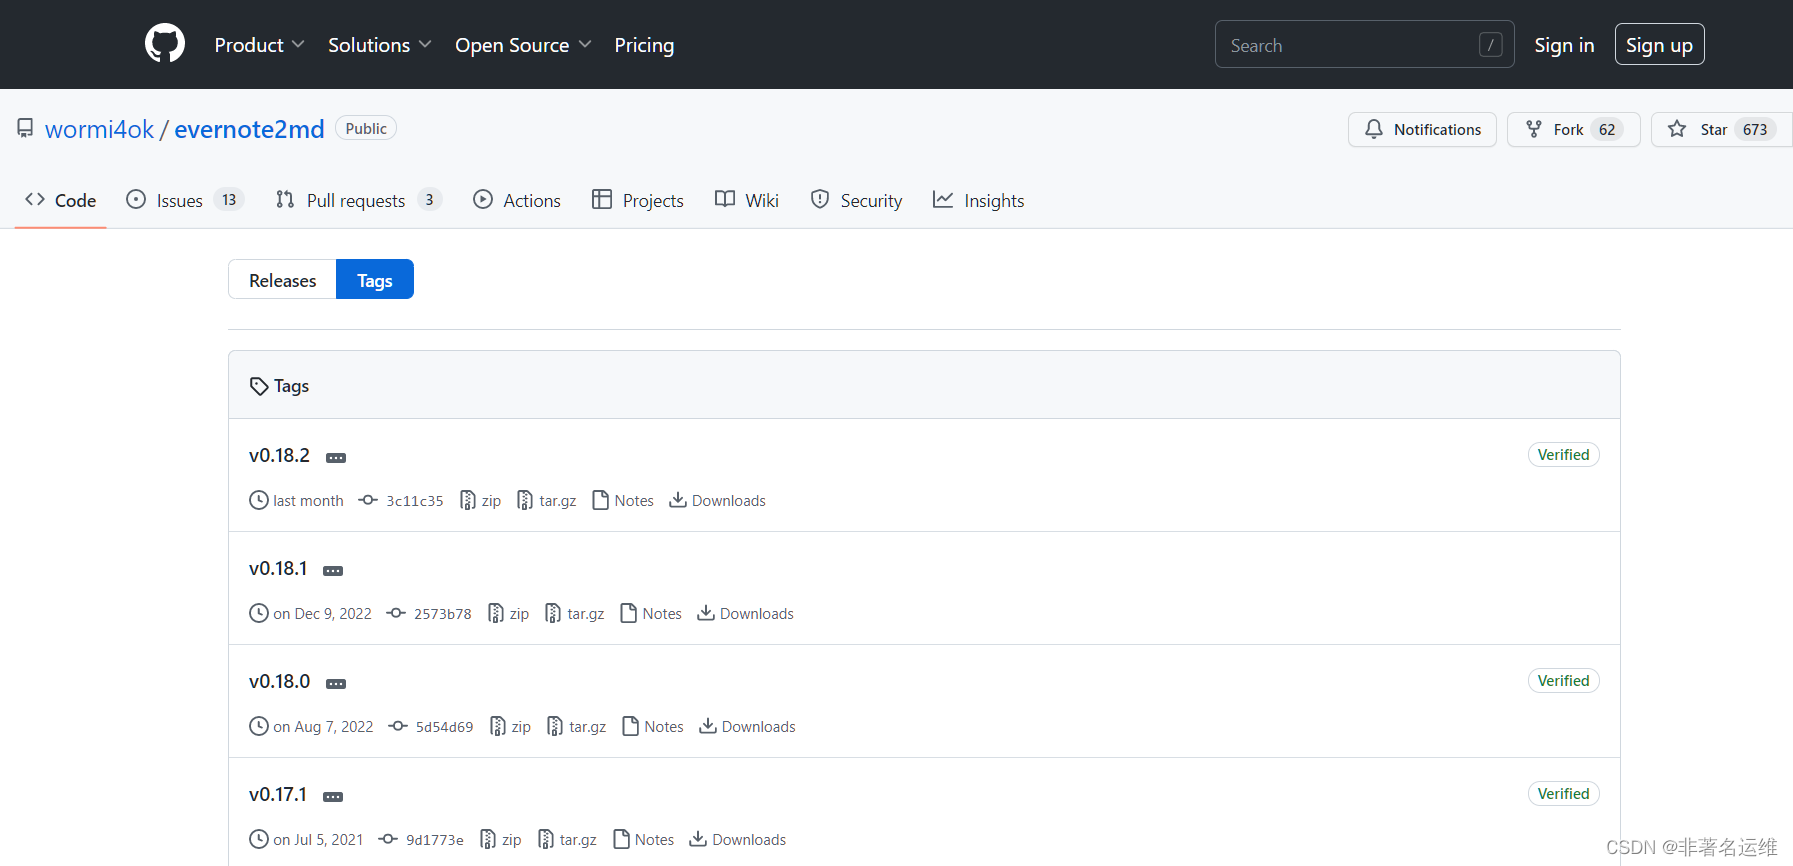Click the Notifications bell button
The image size is (1793, 866).
tap(1422, 130)
